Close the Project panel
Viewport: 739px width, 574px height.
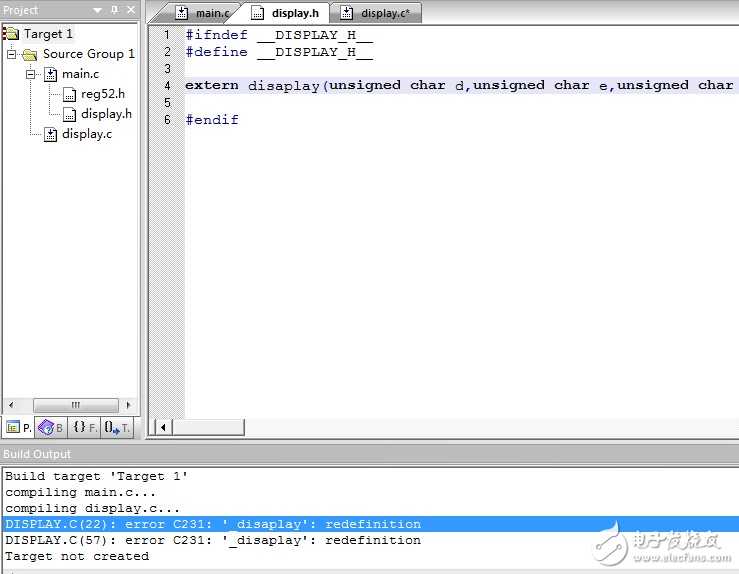click(131, 9)
